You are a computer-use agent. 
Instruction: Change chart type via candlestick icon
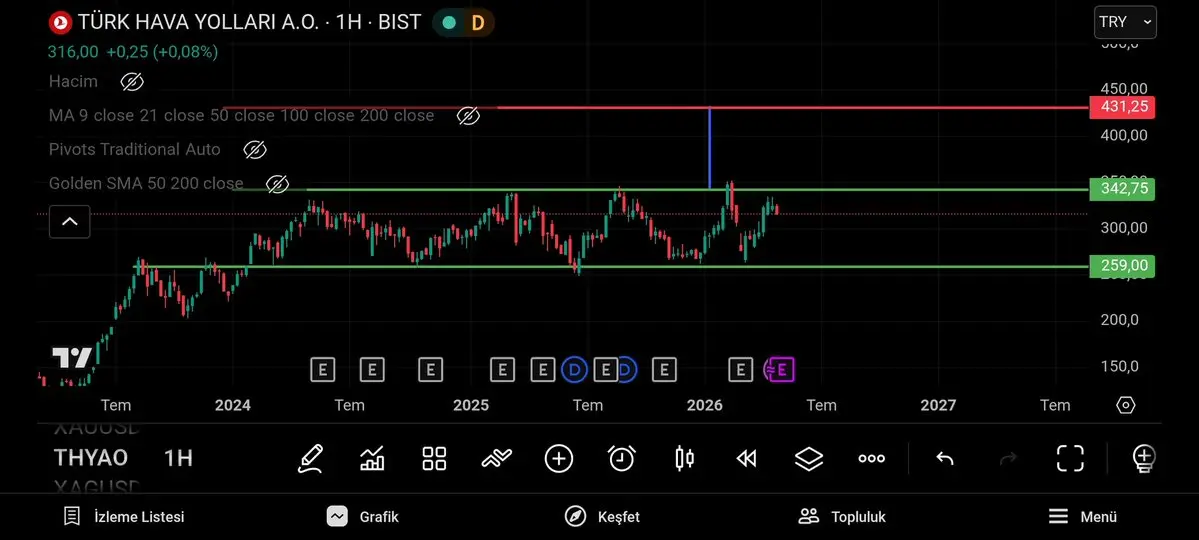684,459
